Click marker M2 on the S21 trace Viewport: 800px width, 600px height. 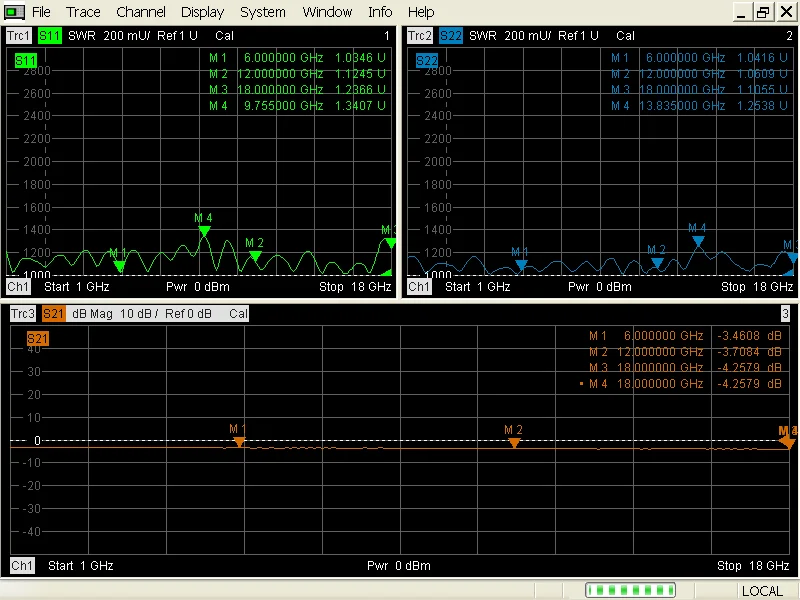tap(514, 440)
